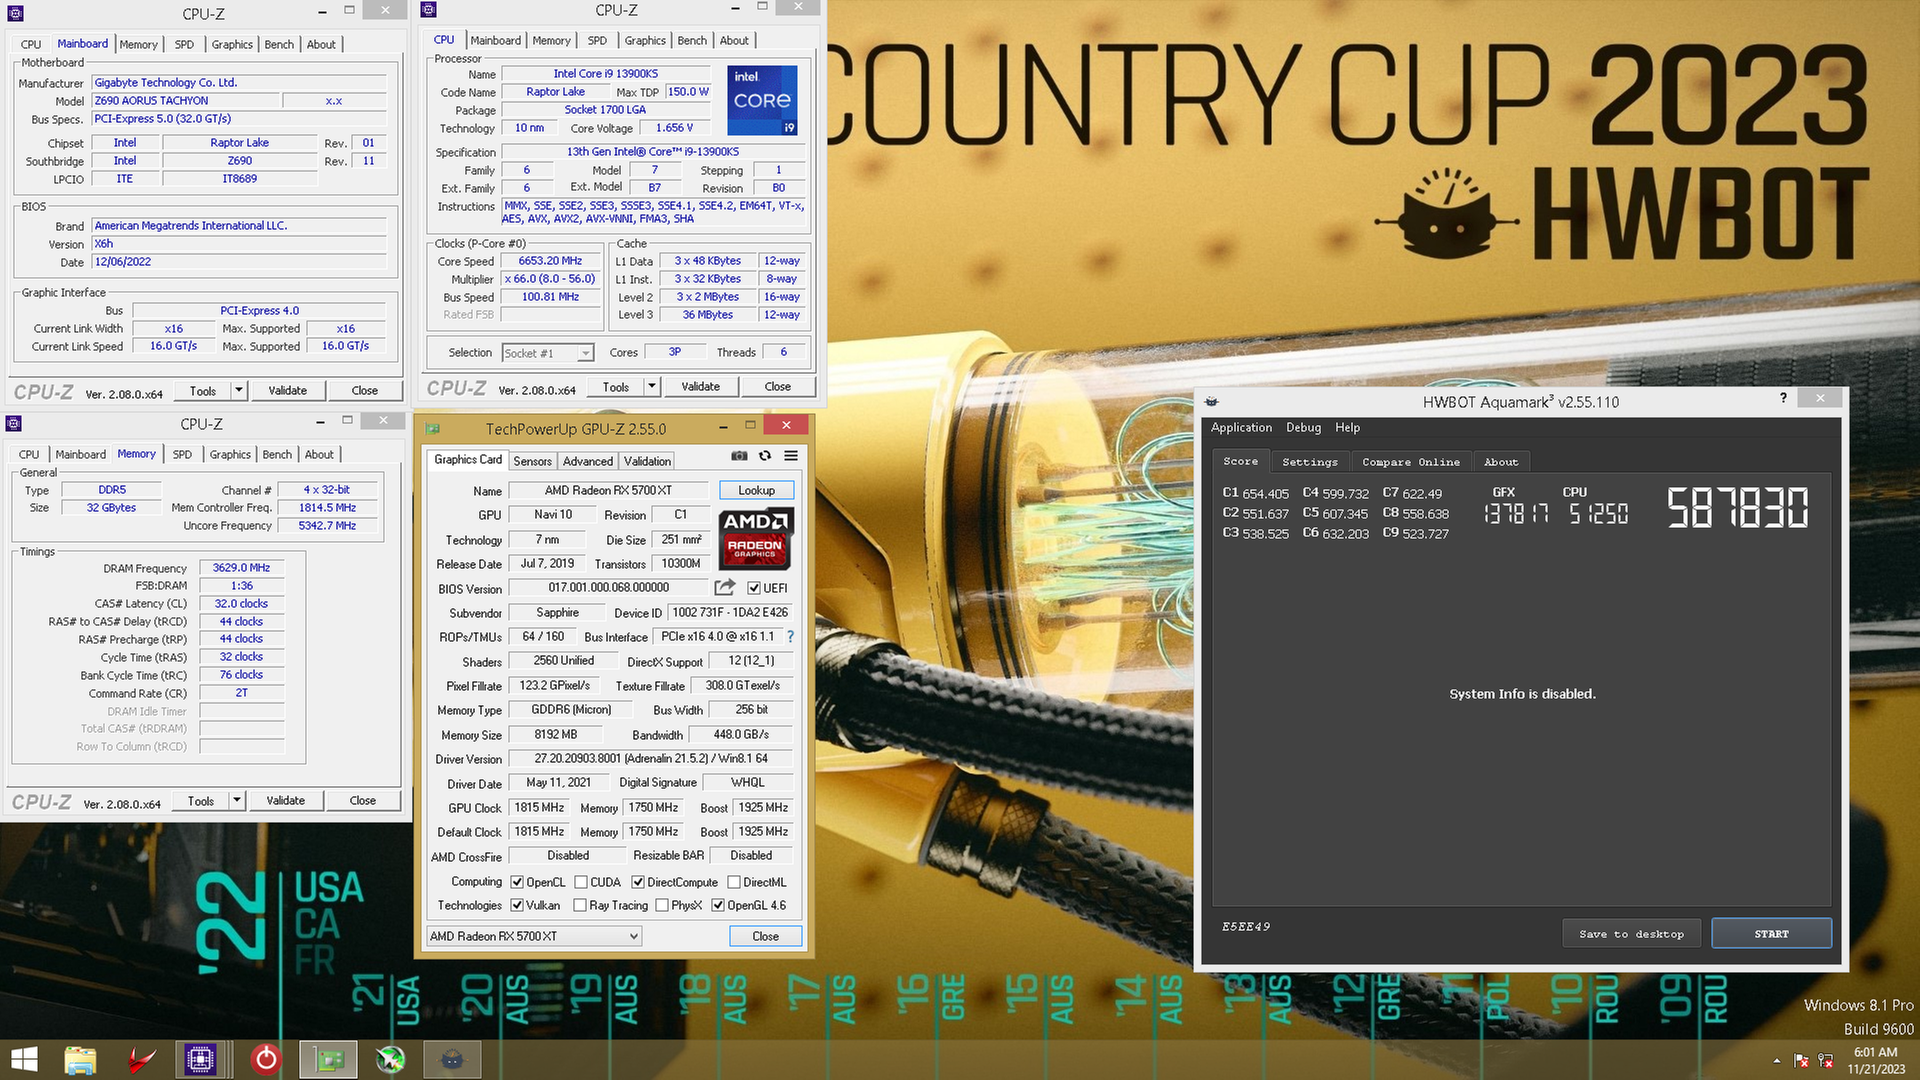Click the GPU Name field in GPU-Z
The height and width of the screenshot is (1080, 1920).
608,490
